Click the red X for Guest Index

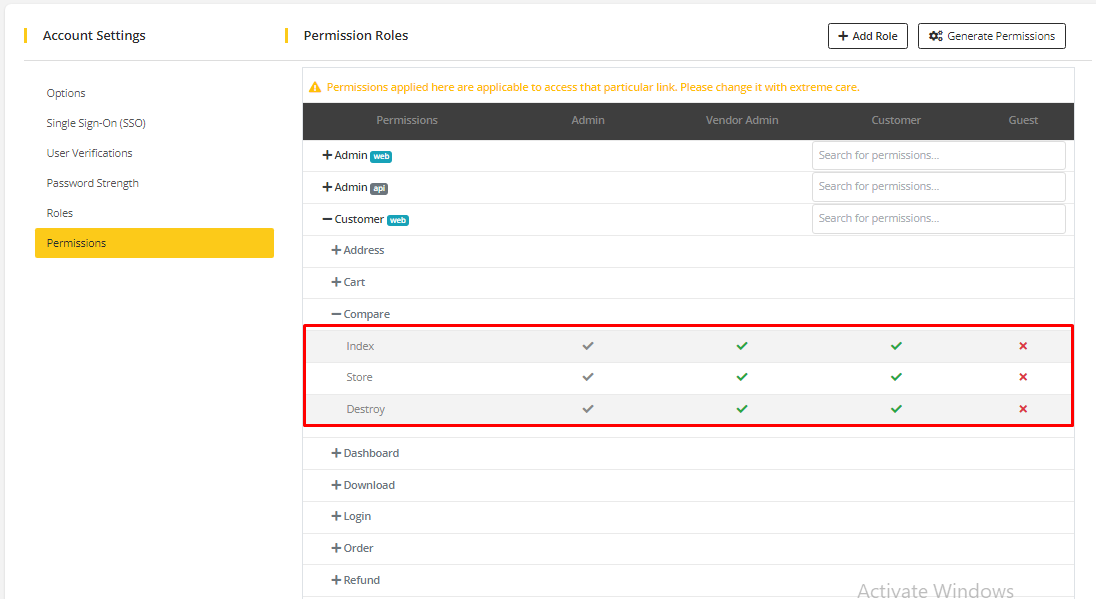click(1023, 346)
